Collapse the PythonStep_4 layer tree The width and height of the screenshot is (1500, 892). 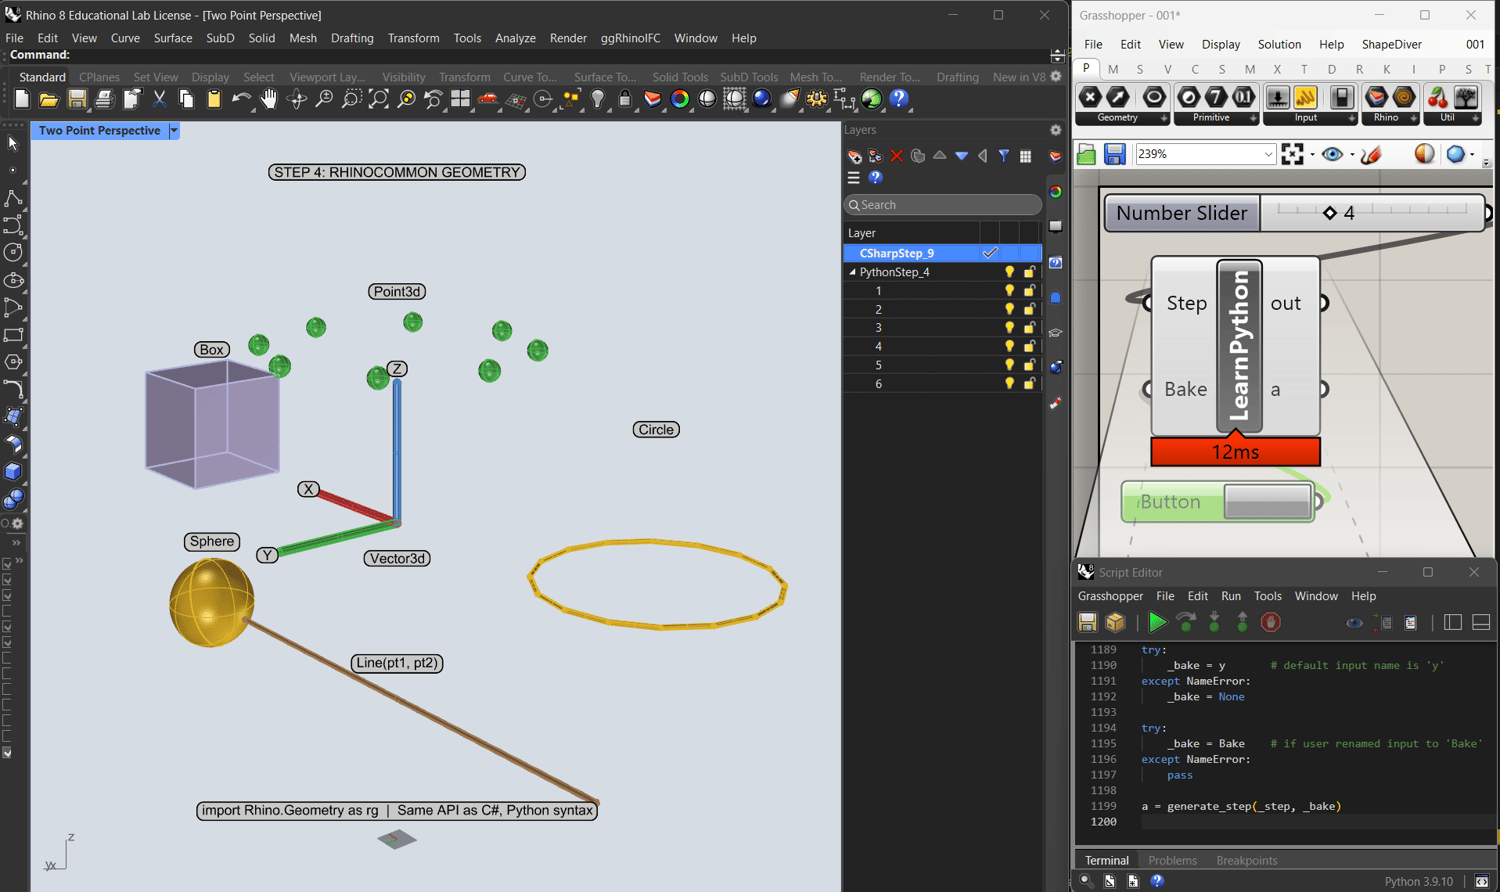pyautogui.click(x=852, y=272)
